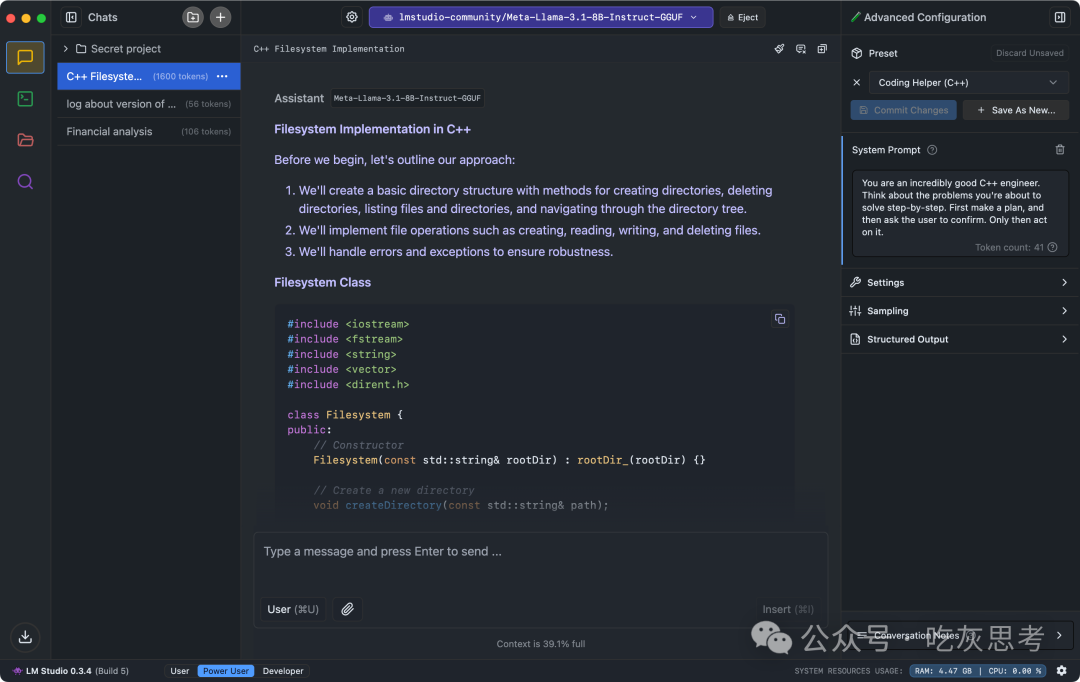Click the duplicate chat icon in chat header

pos(822,49)
